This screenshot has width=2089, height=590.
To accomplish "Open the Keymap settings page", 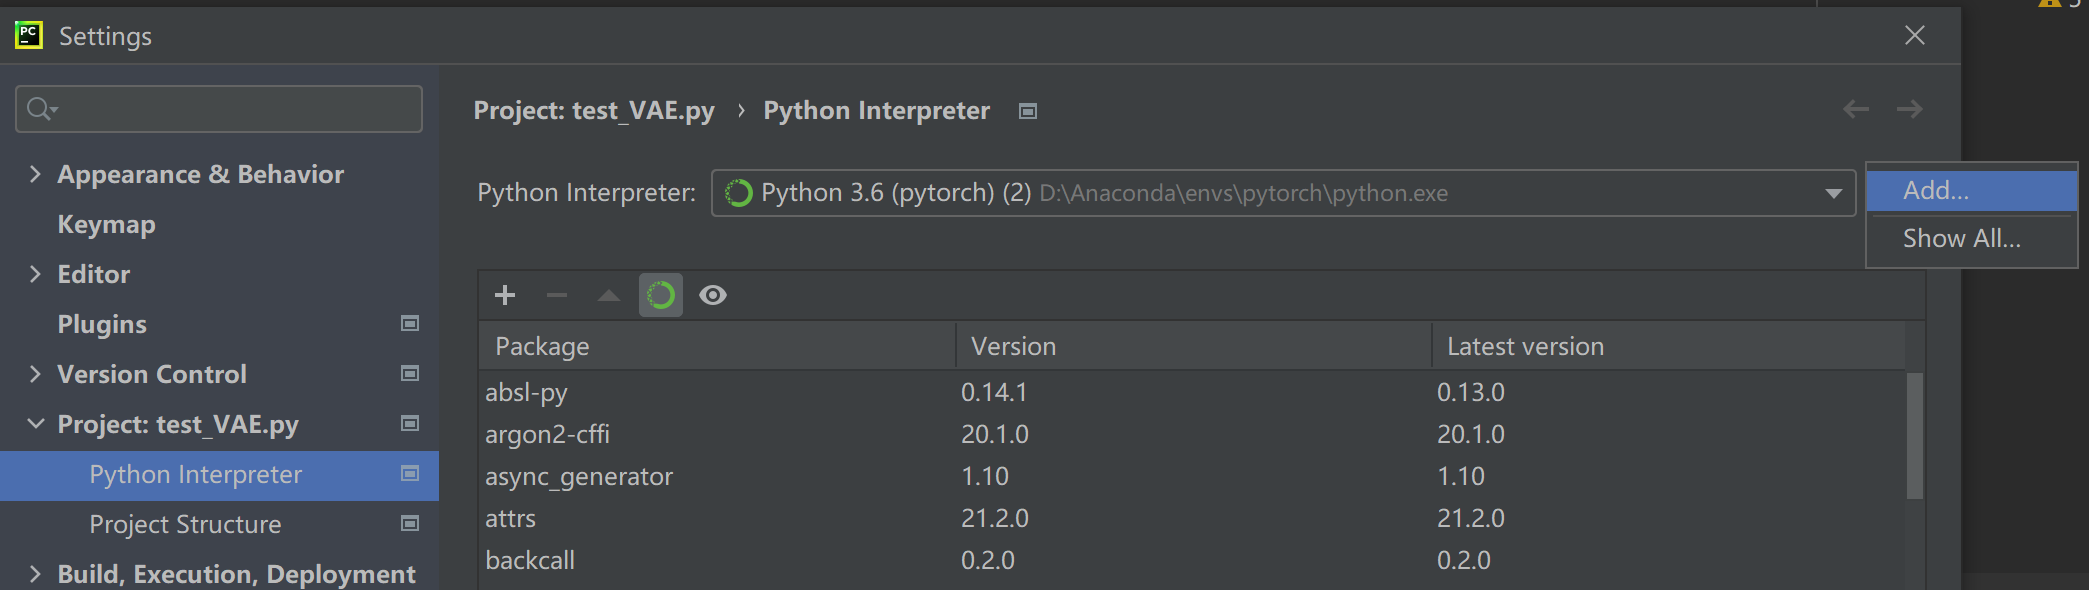I will click(106, 224).
